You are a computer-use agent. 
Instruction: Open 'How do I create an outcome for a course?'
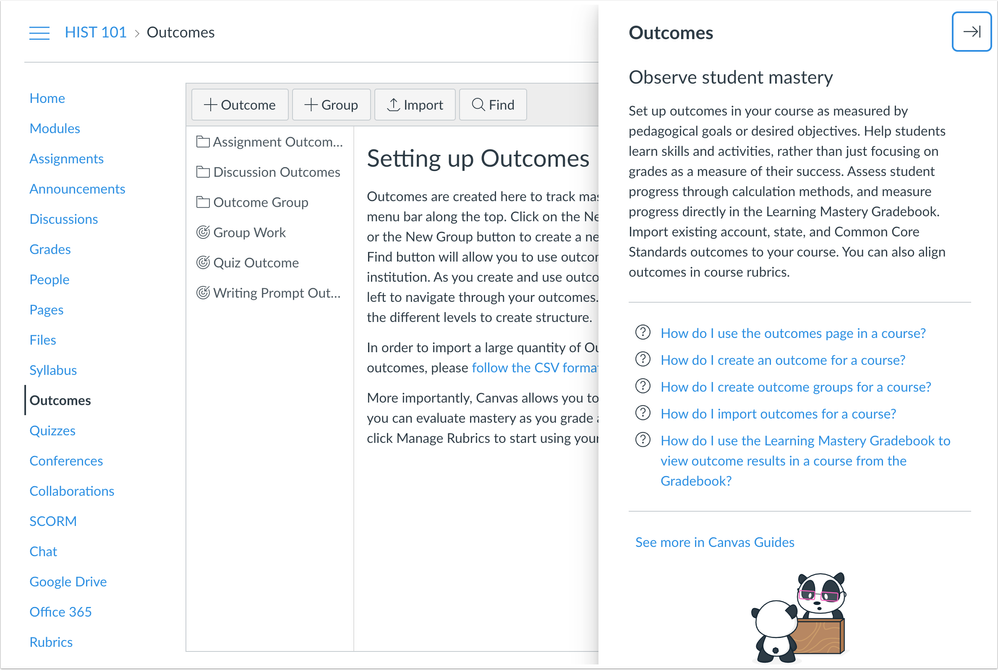click(782, 359)
